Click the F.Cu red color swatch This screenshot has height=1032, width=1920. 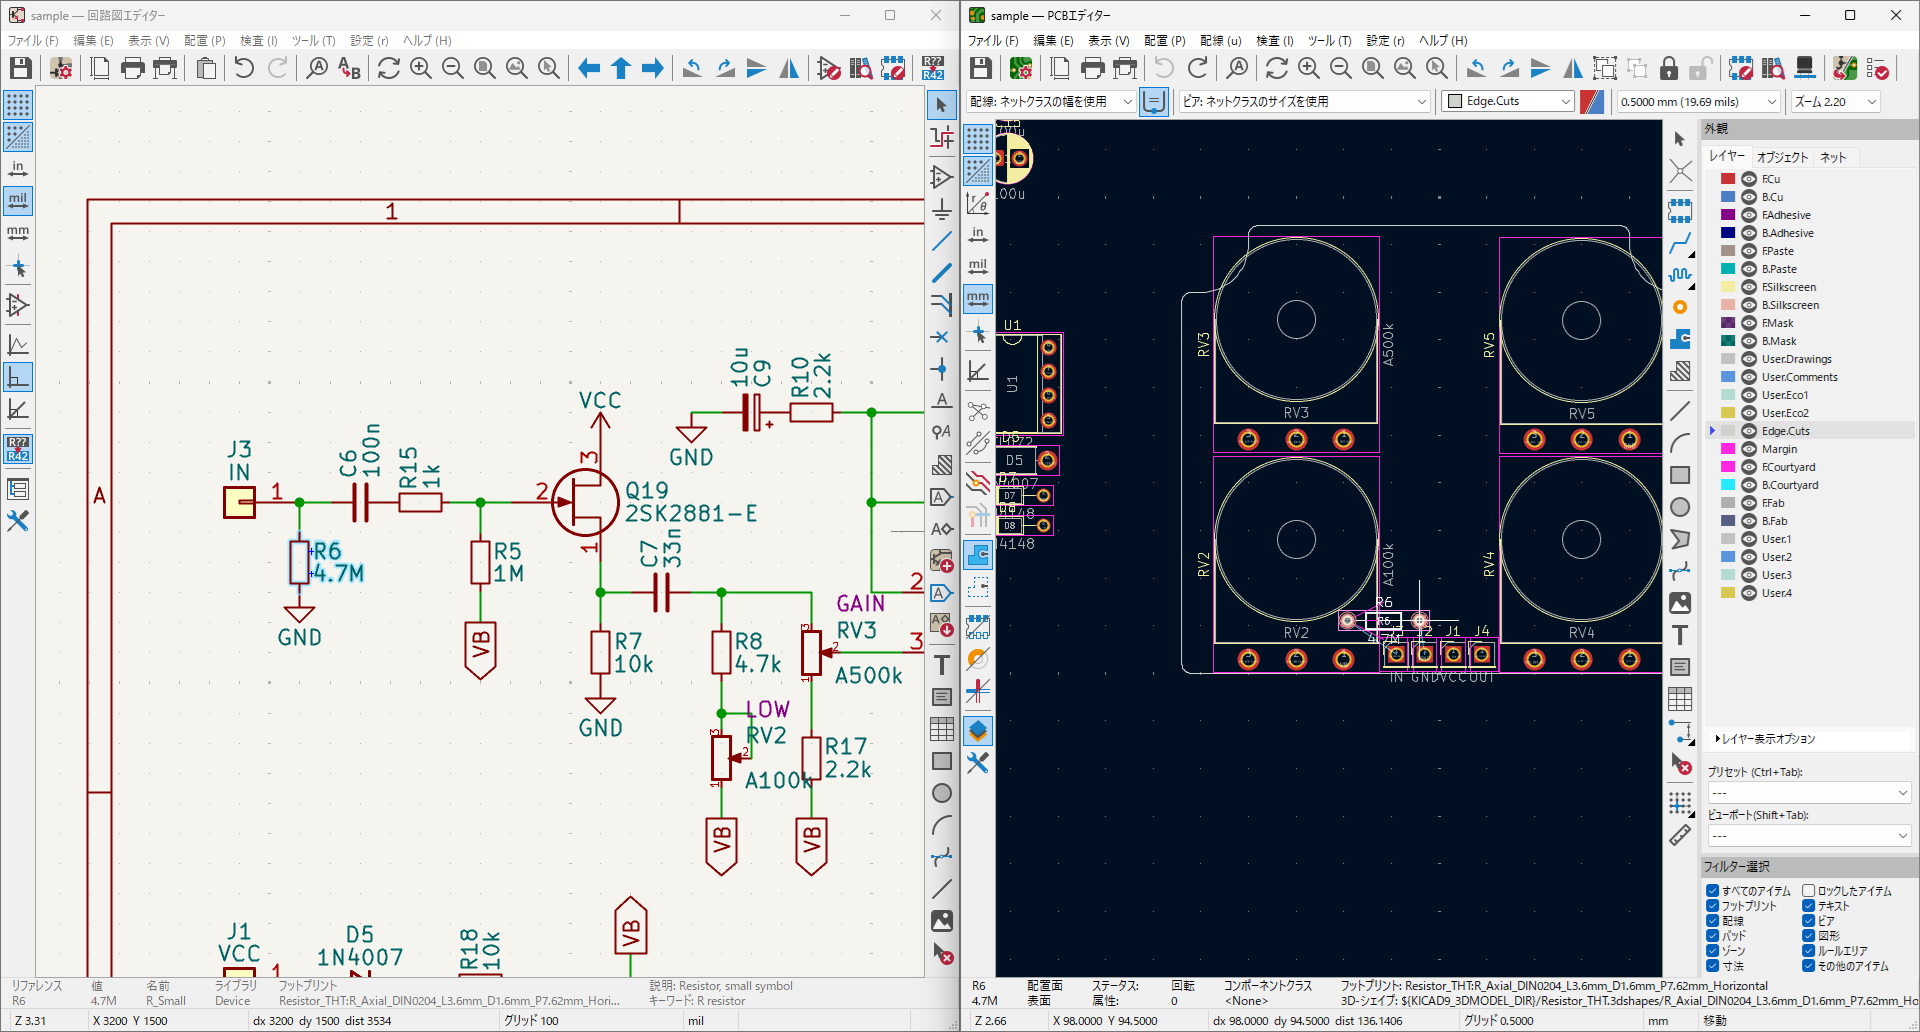[x=1727, y=179]
